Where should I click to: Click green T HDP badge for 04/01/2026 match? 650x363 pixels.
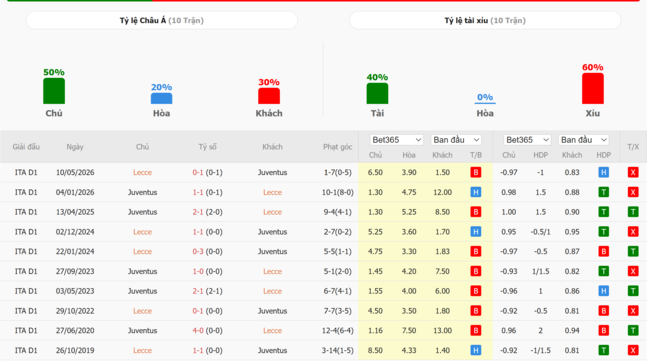pos(604,192)
